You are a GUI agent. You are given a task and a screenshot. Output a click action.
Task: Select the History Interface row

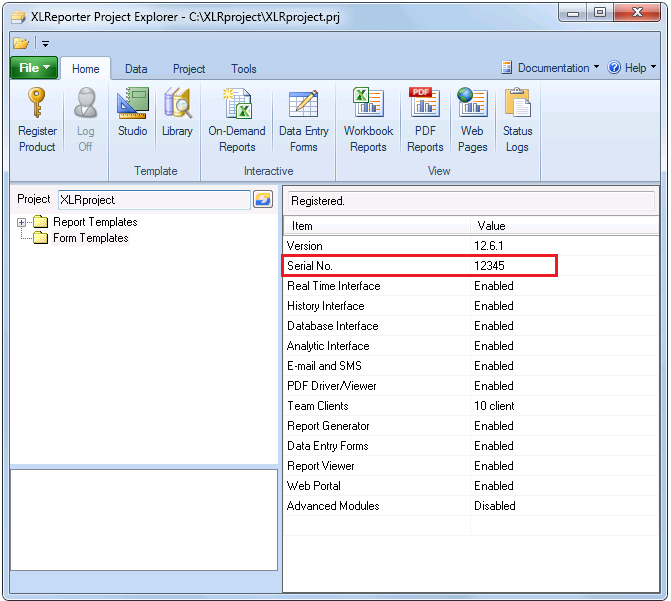pyautogui.click(x=471, y=306)
